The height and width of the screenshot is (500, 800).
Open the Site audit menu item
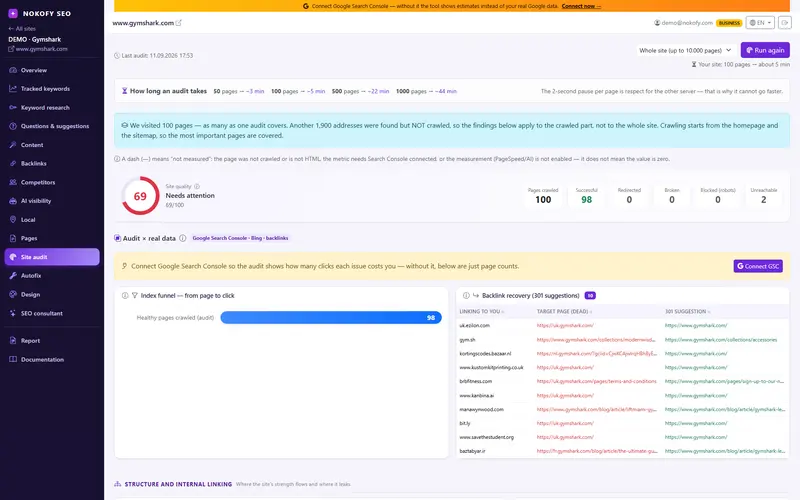52,257
